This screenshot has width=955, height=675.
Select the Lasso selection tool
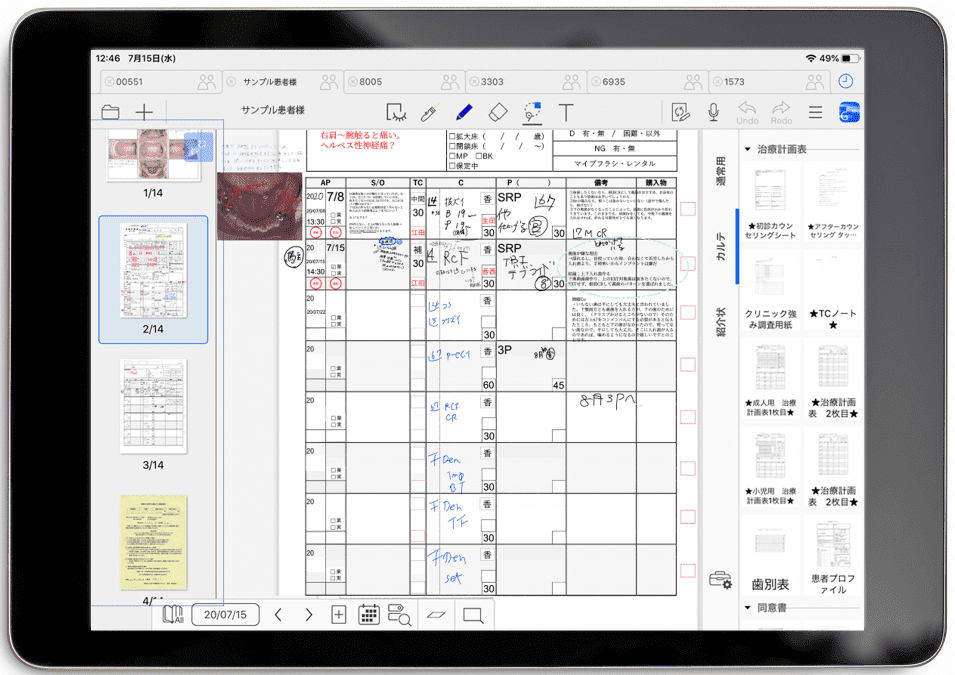tap(532, 112)
